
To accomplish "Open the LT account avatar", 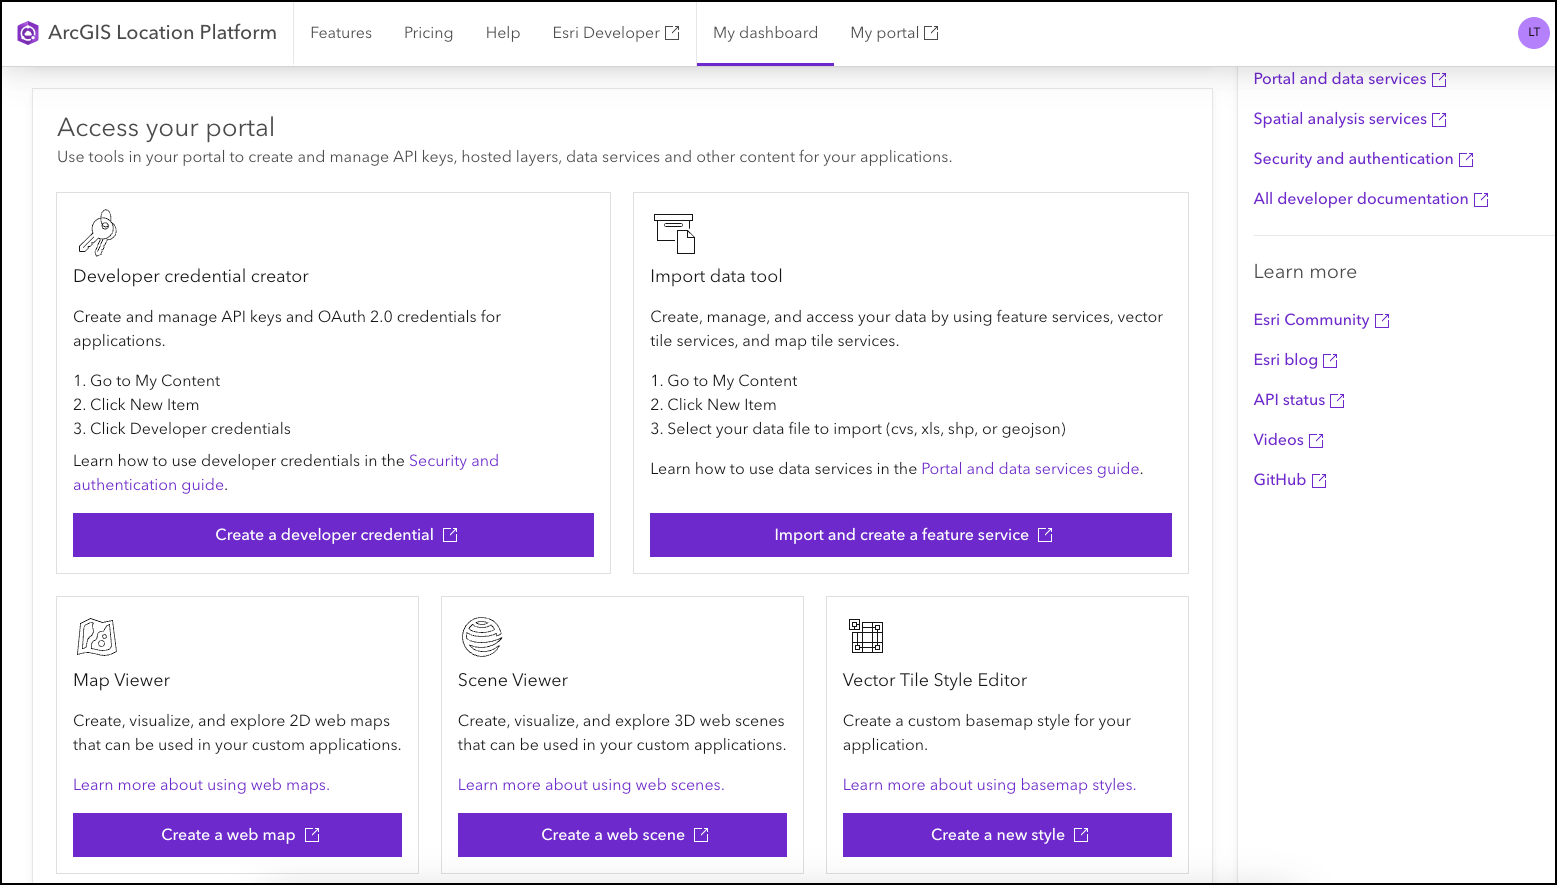I will [x=1533, y=32].
